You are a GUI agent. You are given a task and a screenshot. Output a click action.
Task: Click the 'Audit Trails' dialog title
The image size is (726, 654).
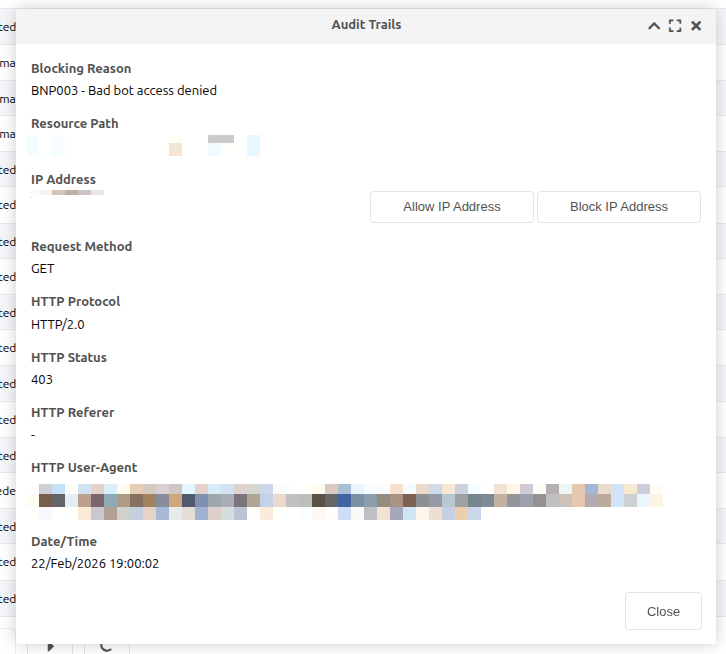[366, 25]
